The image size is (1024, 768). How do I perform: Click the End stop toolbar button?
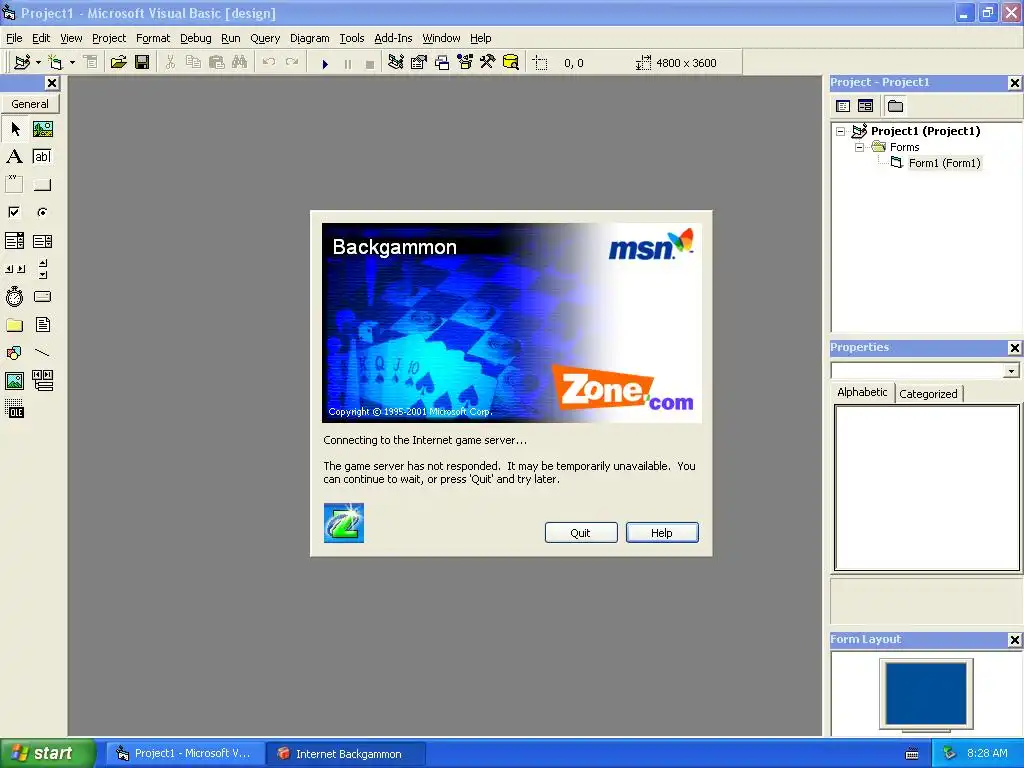370,64
